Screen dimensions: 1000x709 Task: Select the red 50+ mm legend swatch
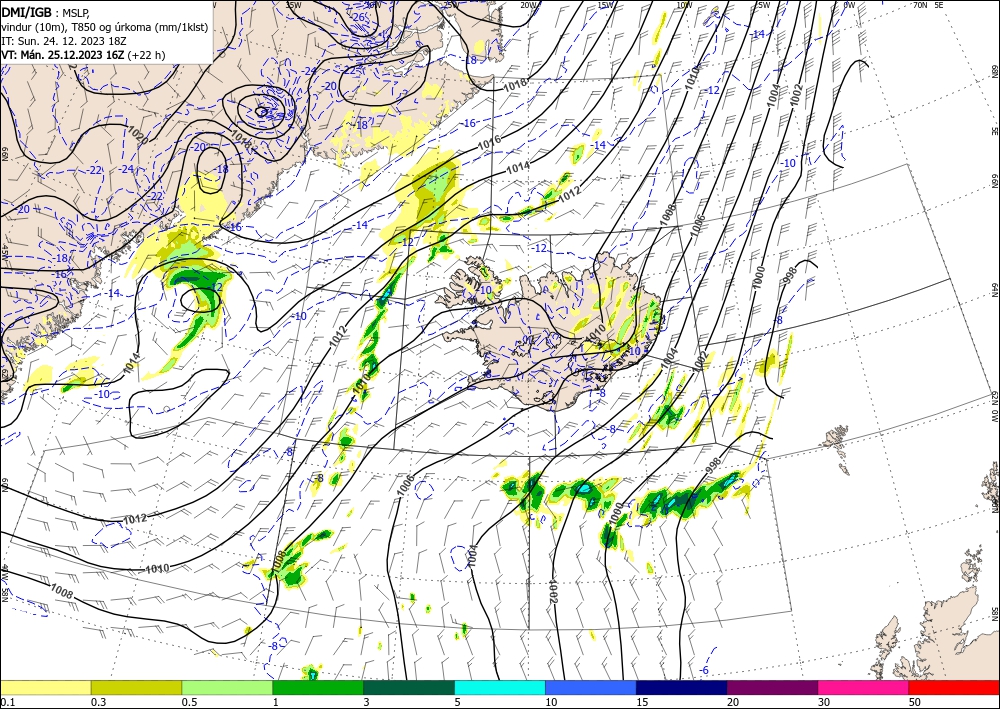pyautogui.click(x=954, y=687)
